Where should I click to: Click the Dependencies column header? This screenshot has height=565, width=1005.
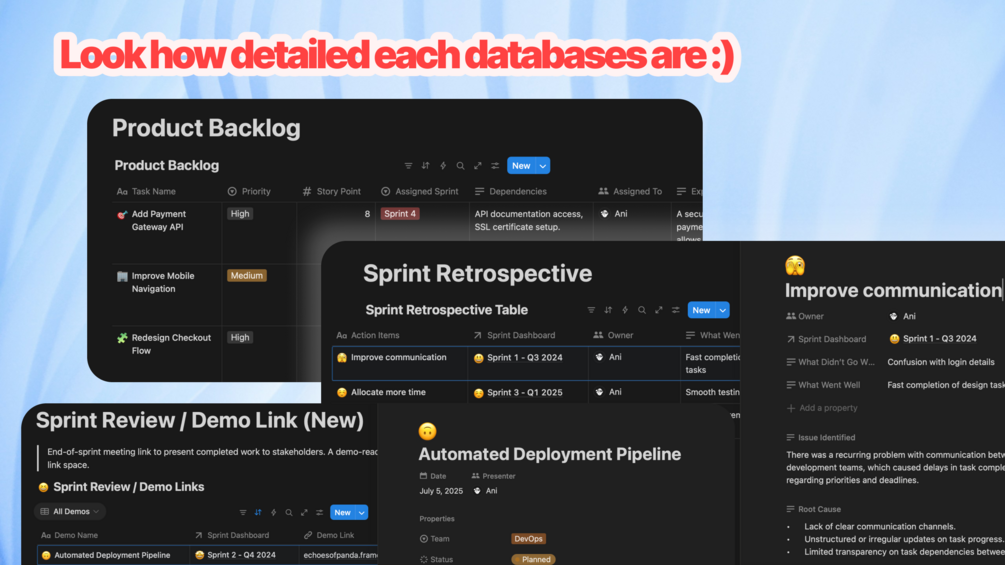click(x=511, y=192)
